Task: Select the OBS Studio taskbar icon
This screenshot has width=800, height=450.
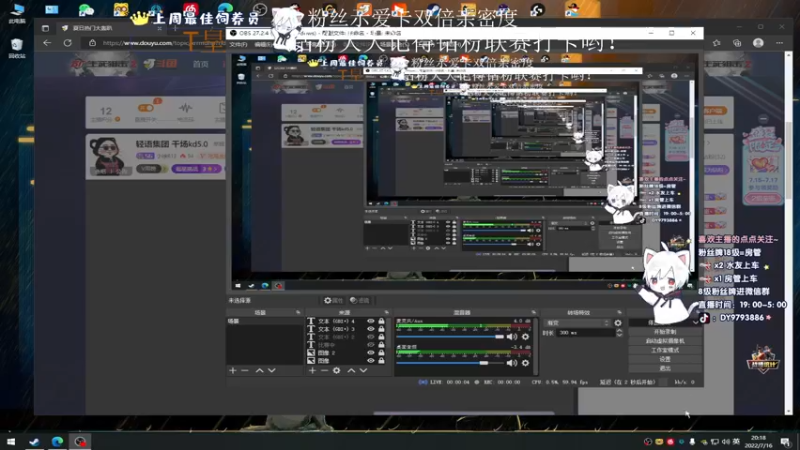Action: coord(80,441)
